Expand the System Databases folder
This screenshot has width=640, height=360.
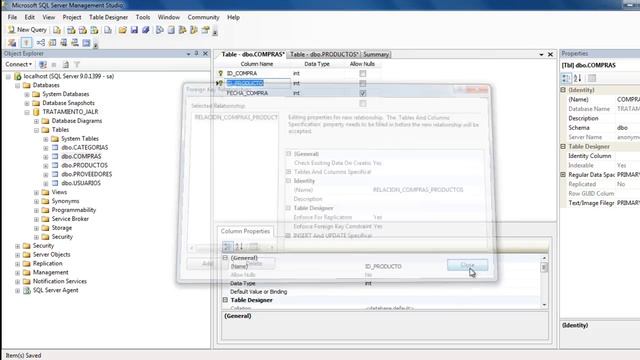tap(27, 94)
